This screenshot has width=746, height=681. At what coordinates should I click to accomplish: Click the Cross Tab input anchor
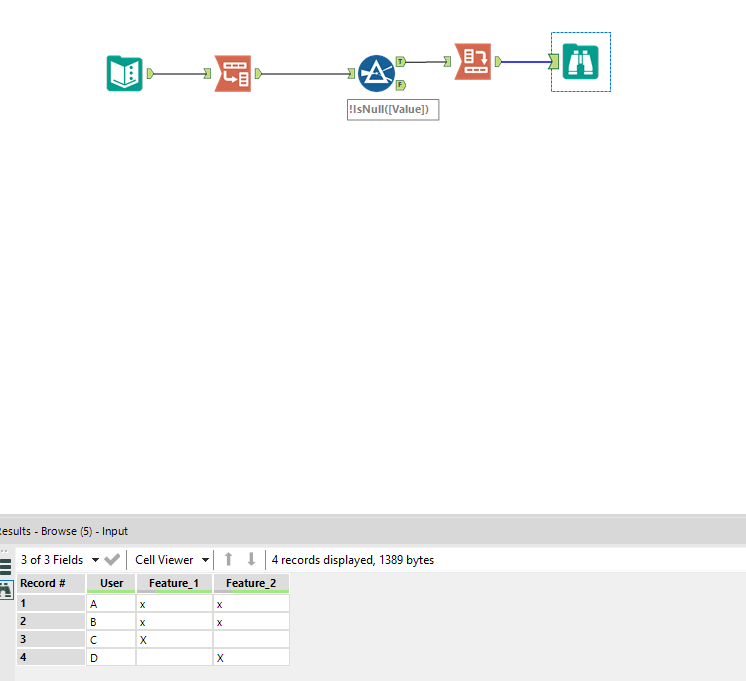point(447,61)
